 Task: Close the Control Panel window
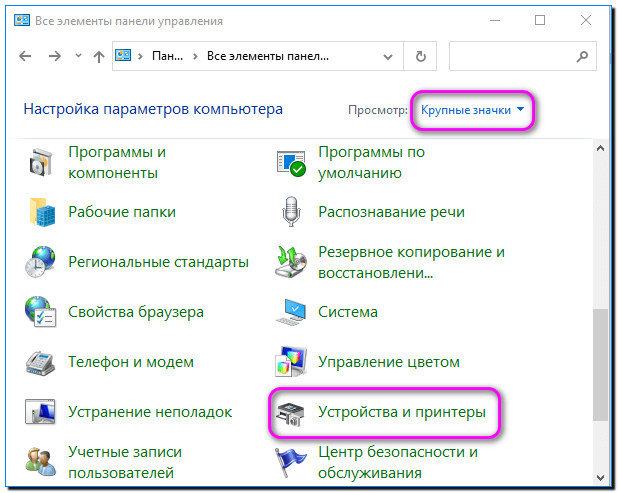(586, 20)
